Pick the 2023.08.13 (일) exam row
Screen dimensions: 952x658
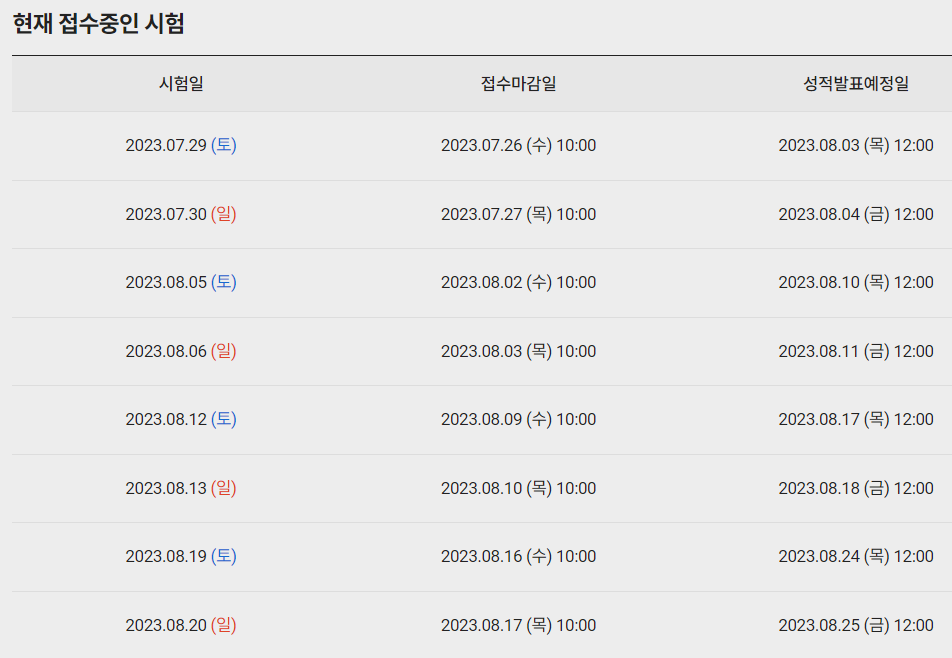point(181,488)
